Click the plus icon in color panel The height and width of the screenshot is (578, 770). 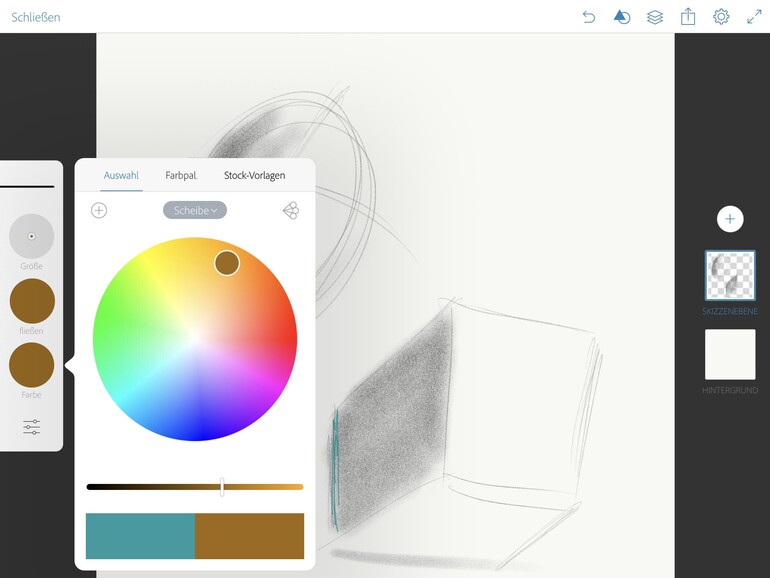point(99,210)
